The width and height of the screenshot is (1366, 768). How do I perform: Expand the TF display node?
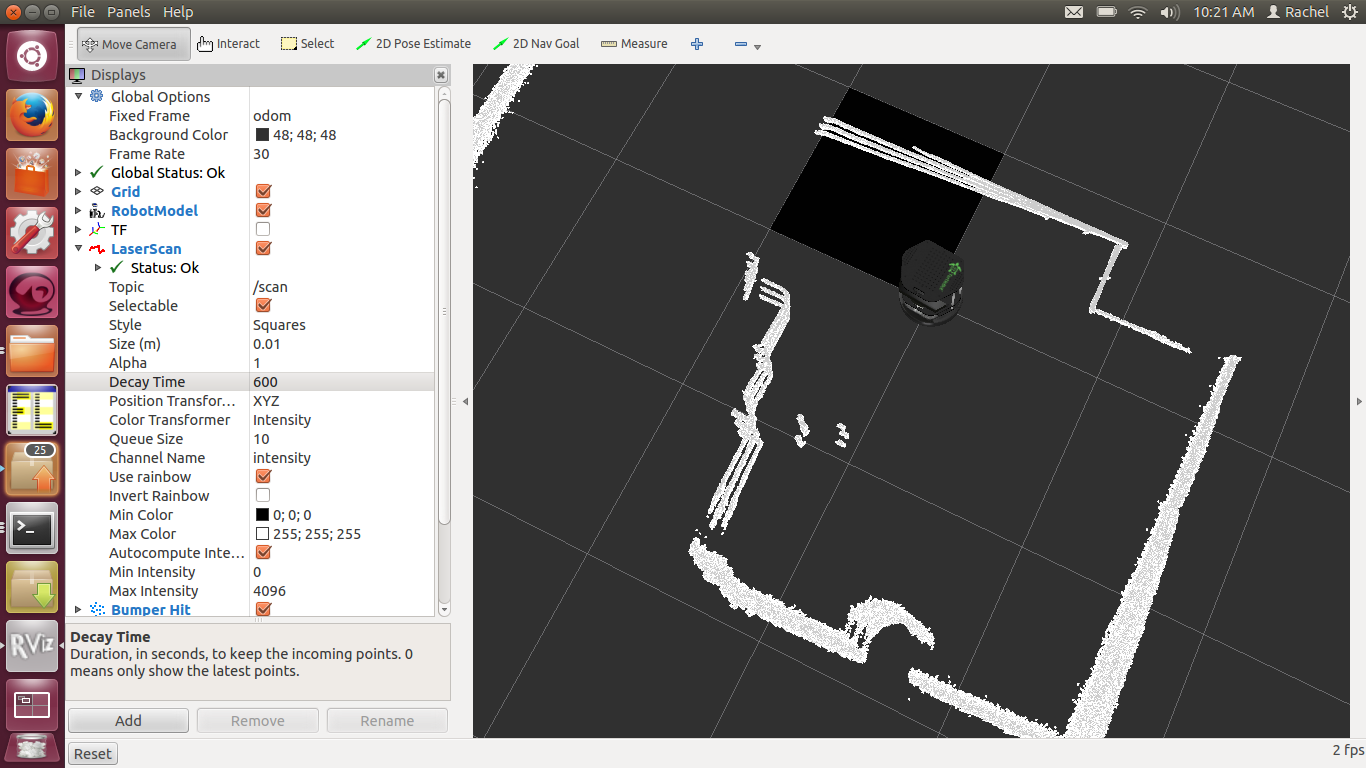click(79, 229)
